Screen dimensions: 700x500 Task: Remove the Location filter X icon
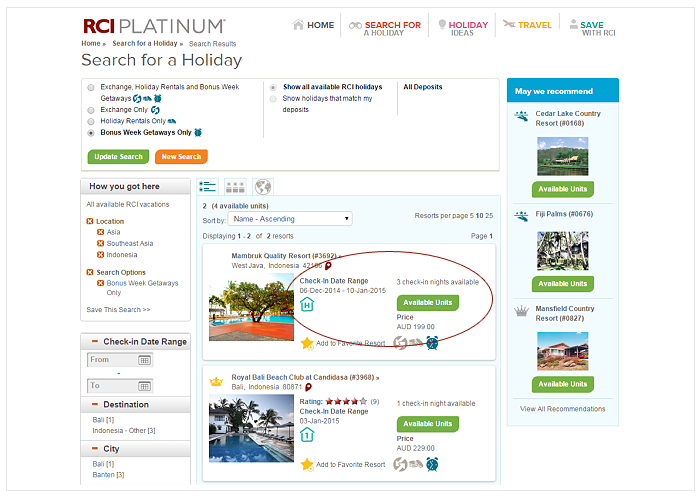90,221
